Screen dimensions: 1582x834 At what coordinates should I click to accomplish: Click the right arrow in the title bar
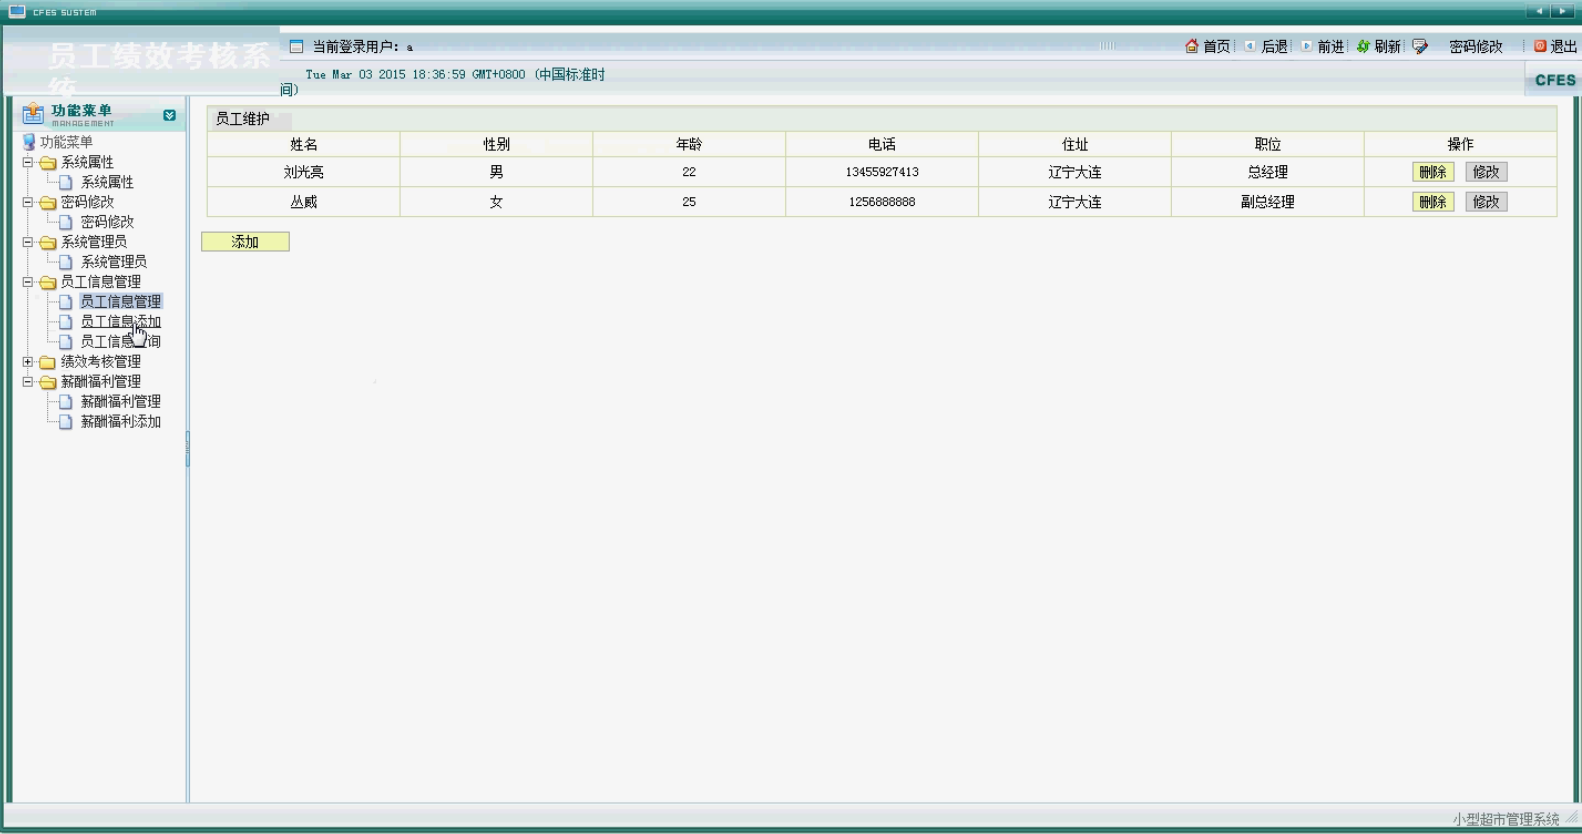click(1563, 11)
